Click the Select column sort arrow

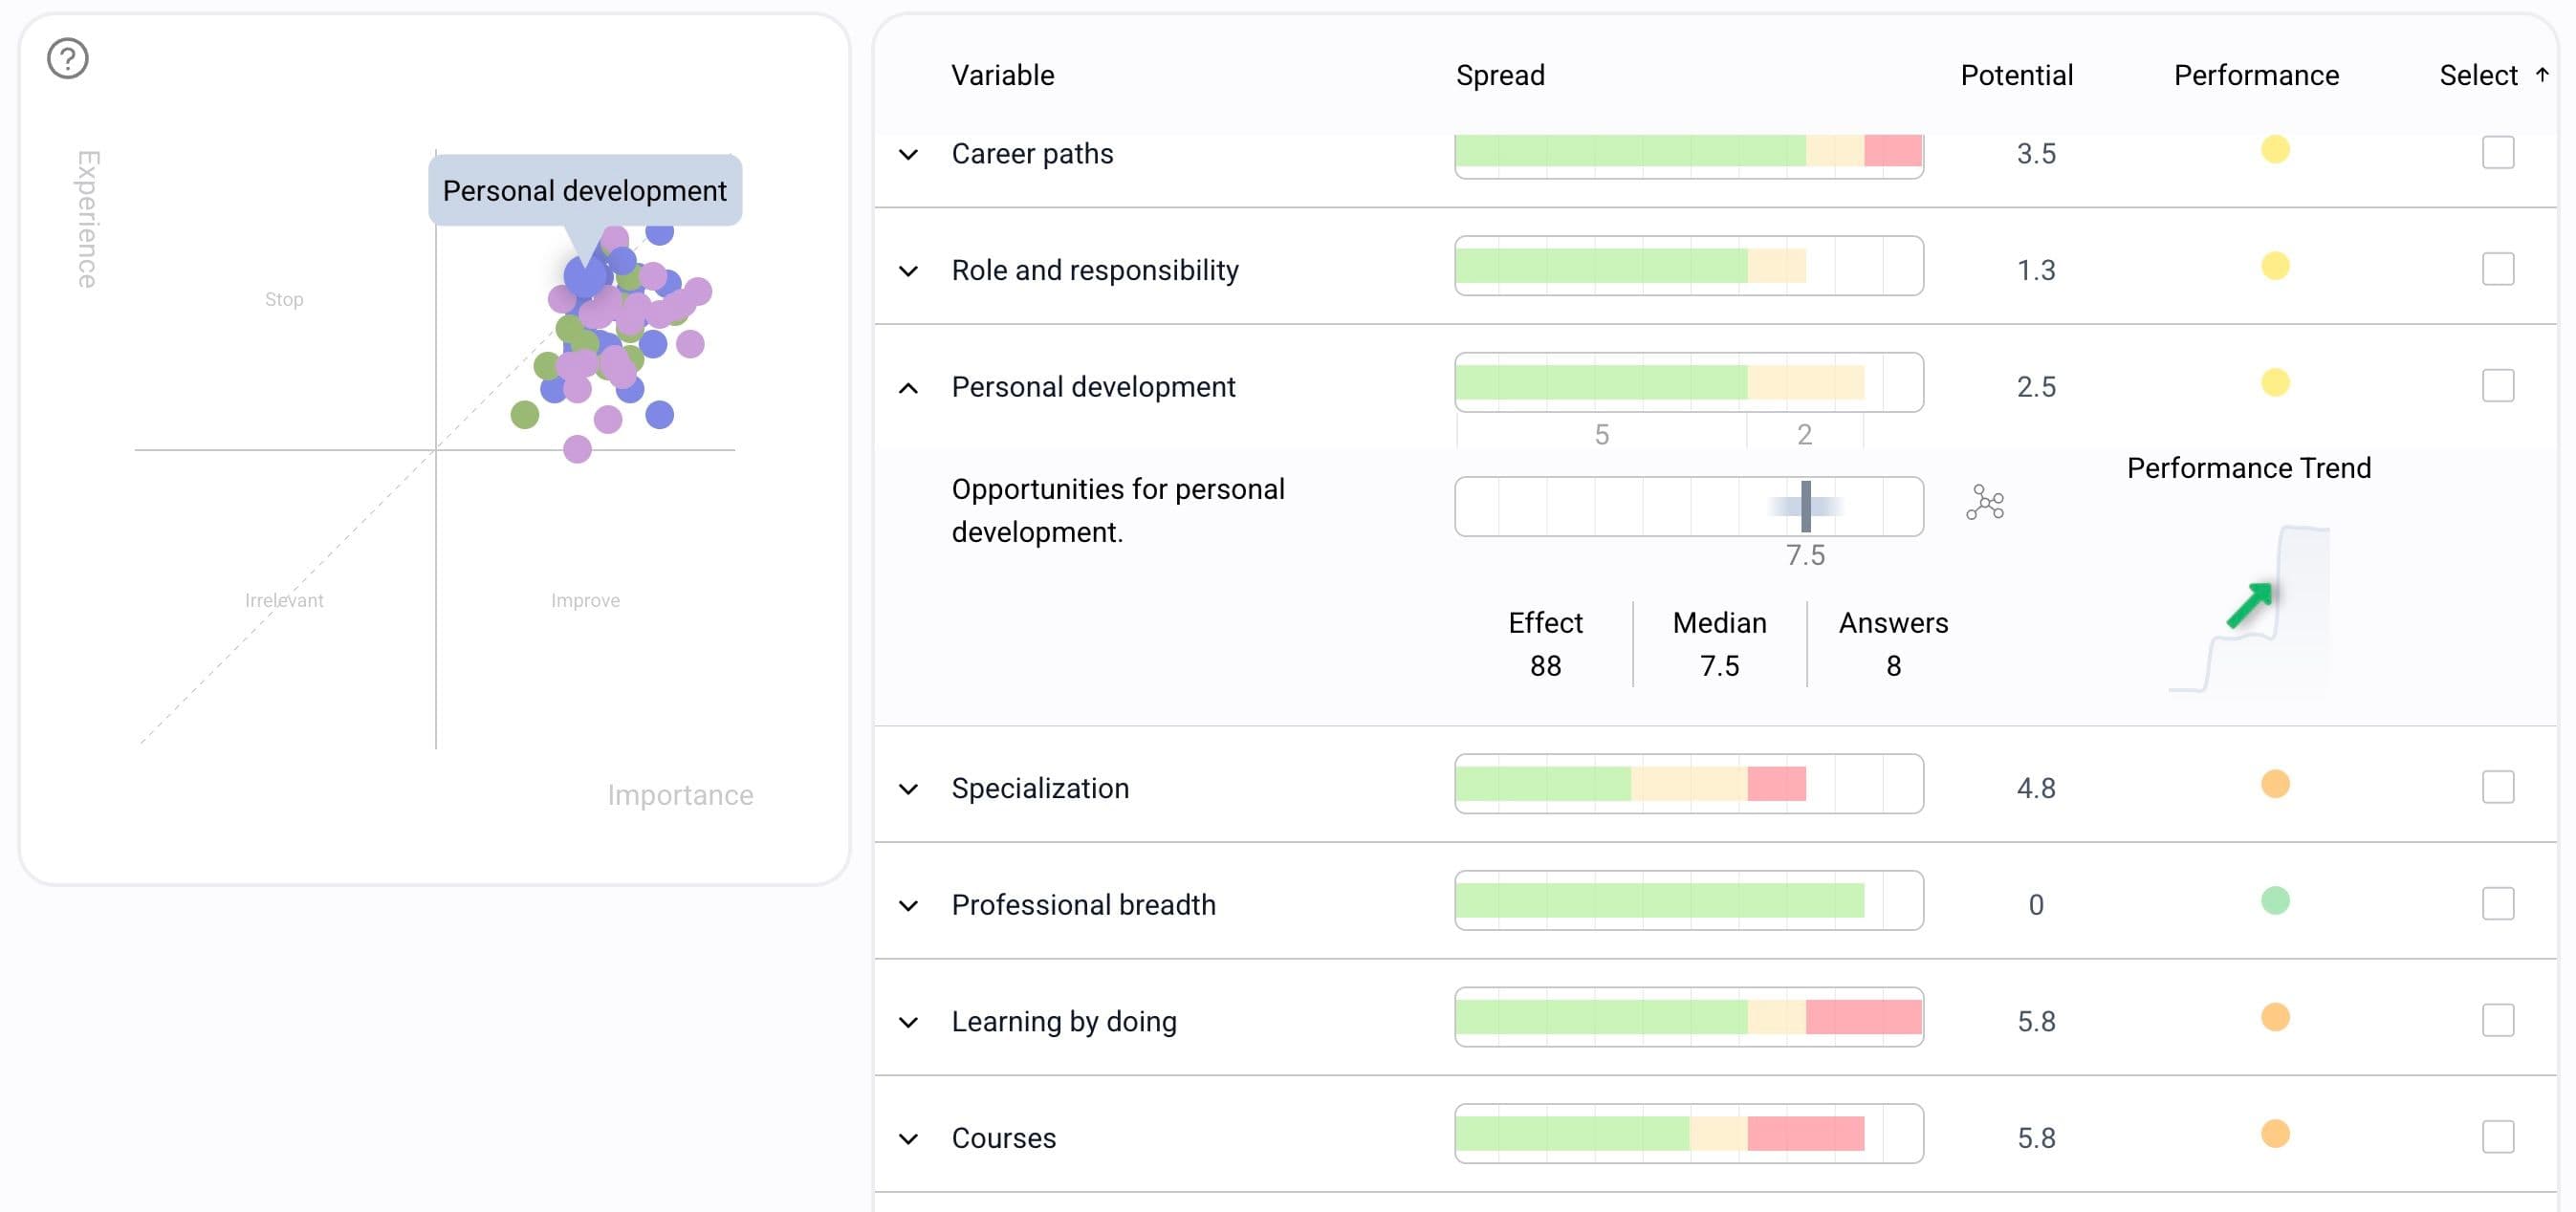click(2542, 75)
